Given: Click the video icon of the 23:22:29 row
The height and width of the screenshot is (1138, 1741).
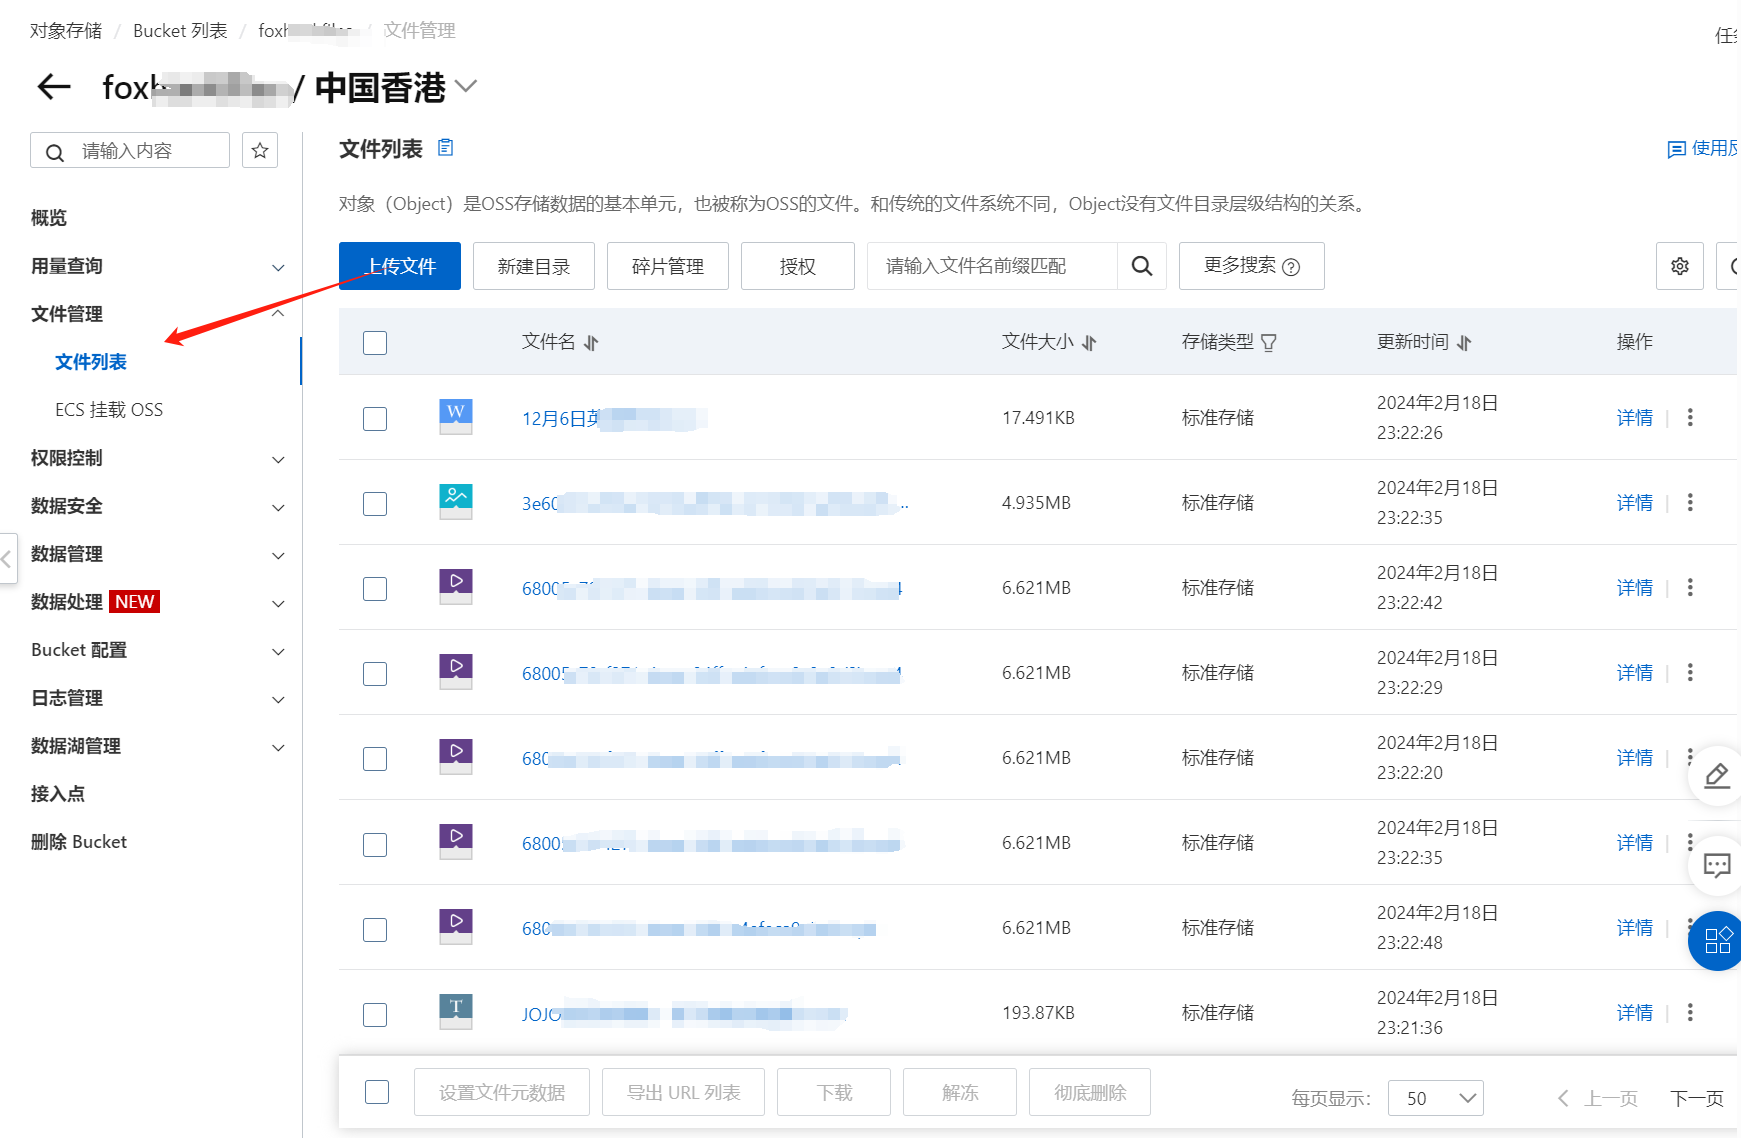Looking at the screenshot, I should [x=456, y=671].
